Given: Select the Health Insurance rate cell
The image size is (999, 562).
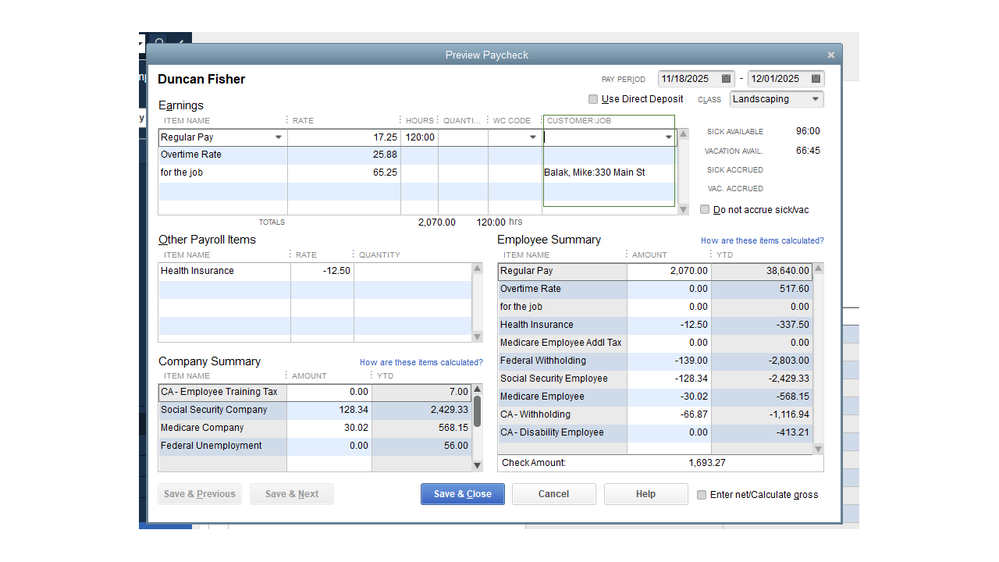Looking at the screenshot, I should pos(322,271).
